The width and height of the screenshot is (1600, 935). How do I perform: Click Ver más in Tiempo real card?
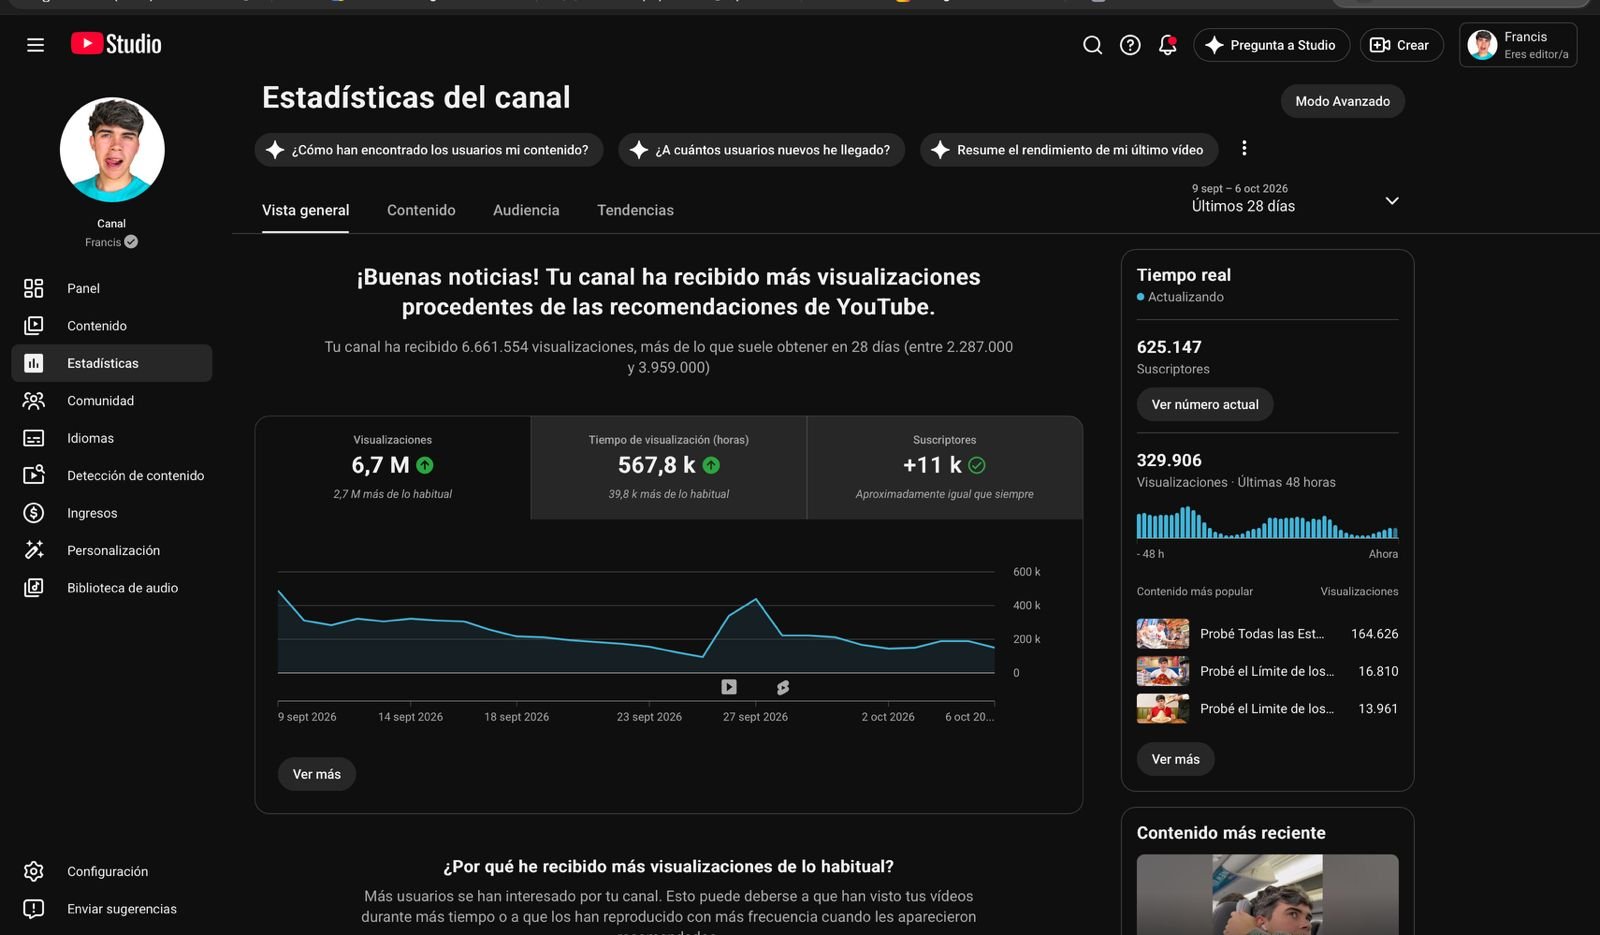[1175, 759]
